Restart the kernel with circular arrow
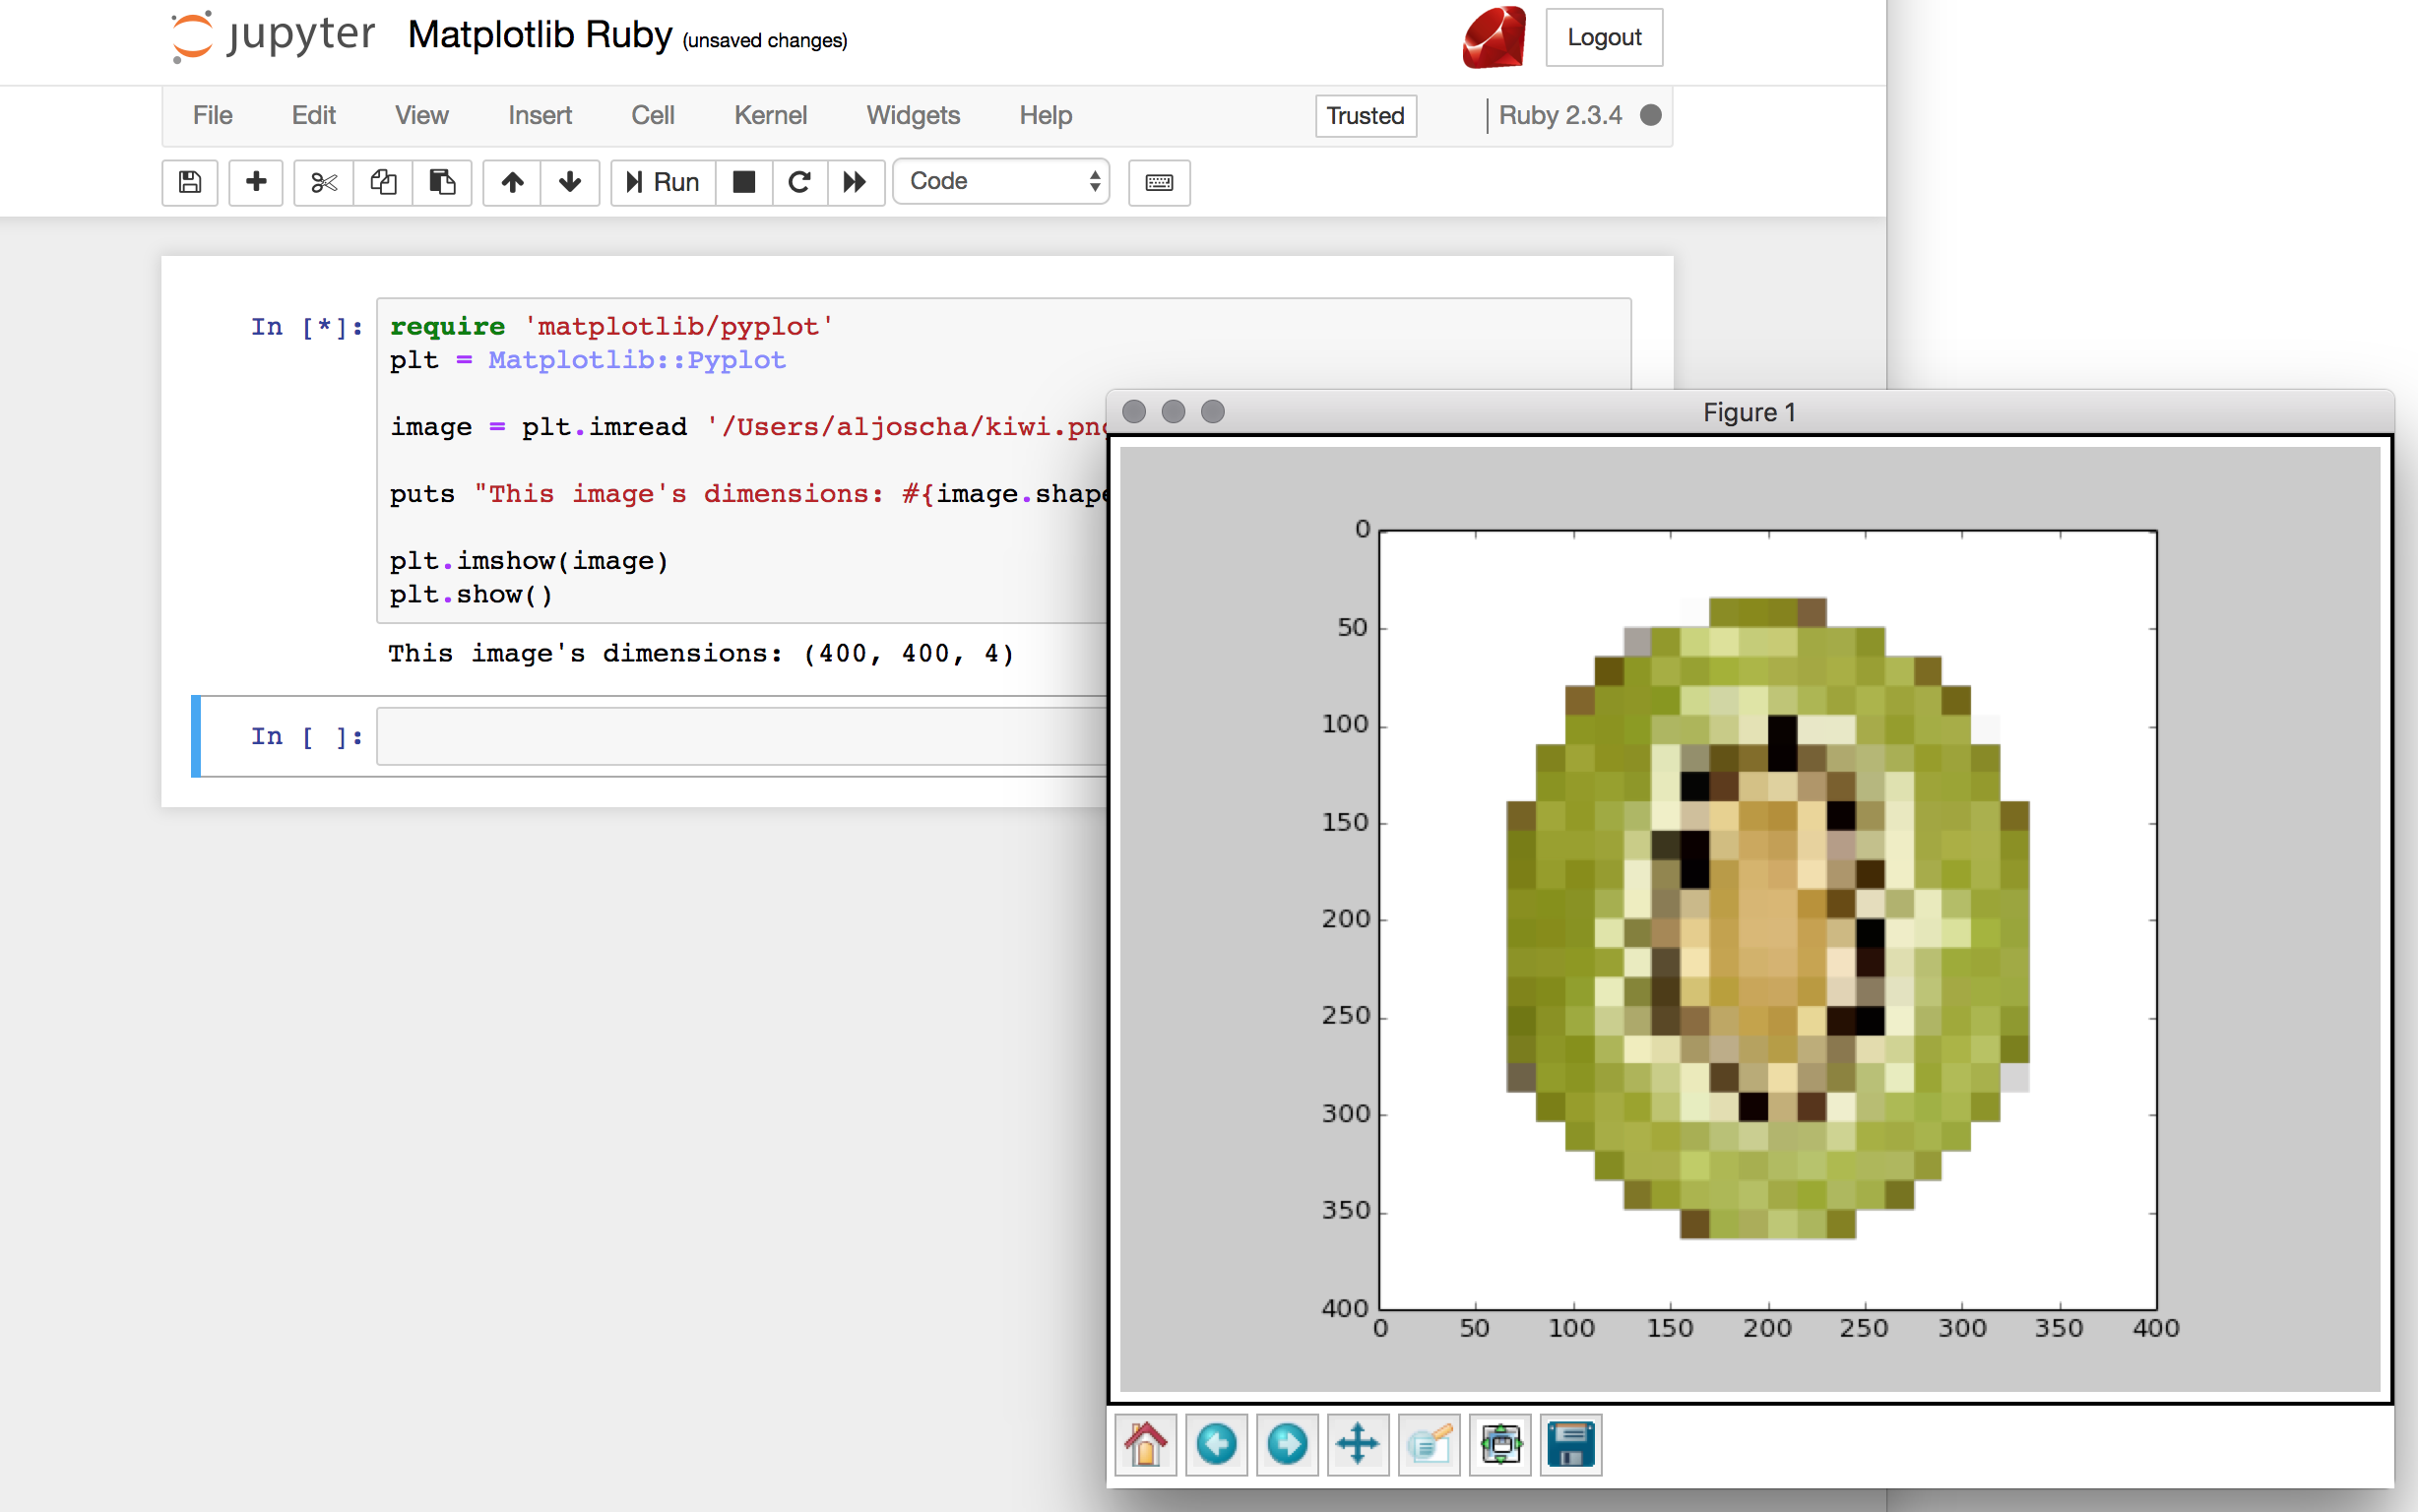 (799, 182)
